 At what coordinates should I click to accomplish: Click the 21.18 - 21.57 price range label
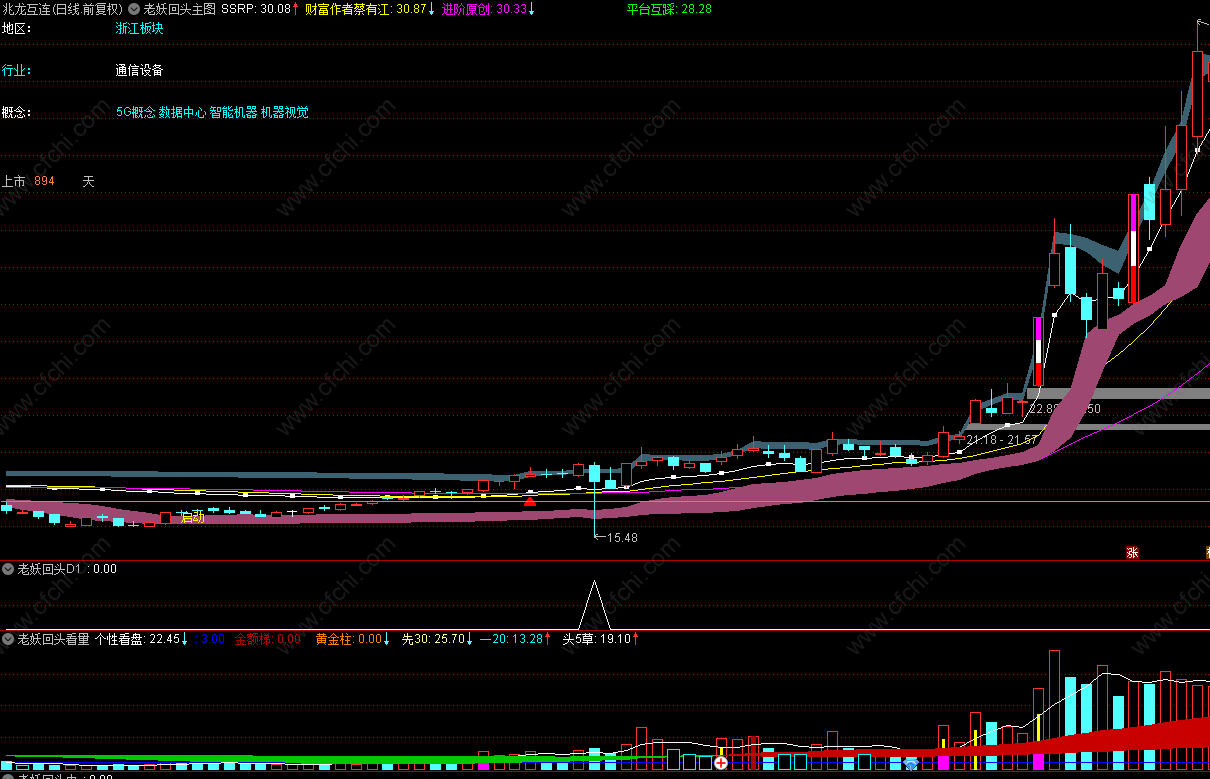click(1001, 440)
